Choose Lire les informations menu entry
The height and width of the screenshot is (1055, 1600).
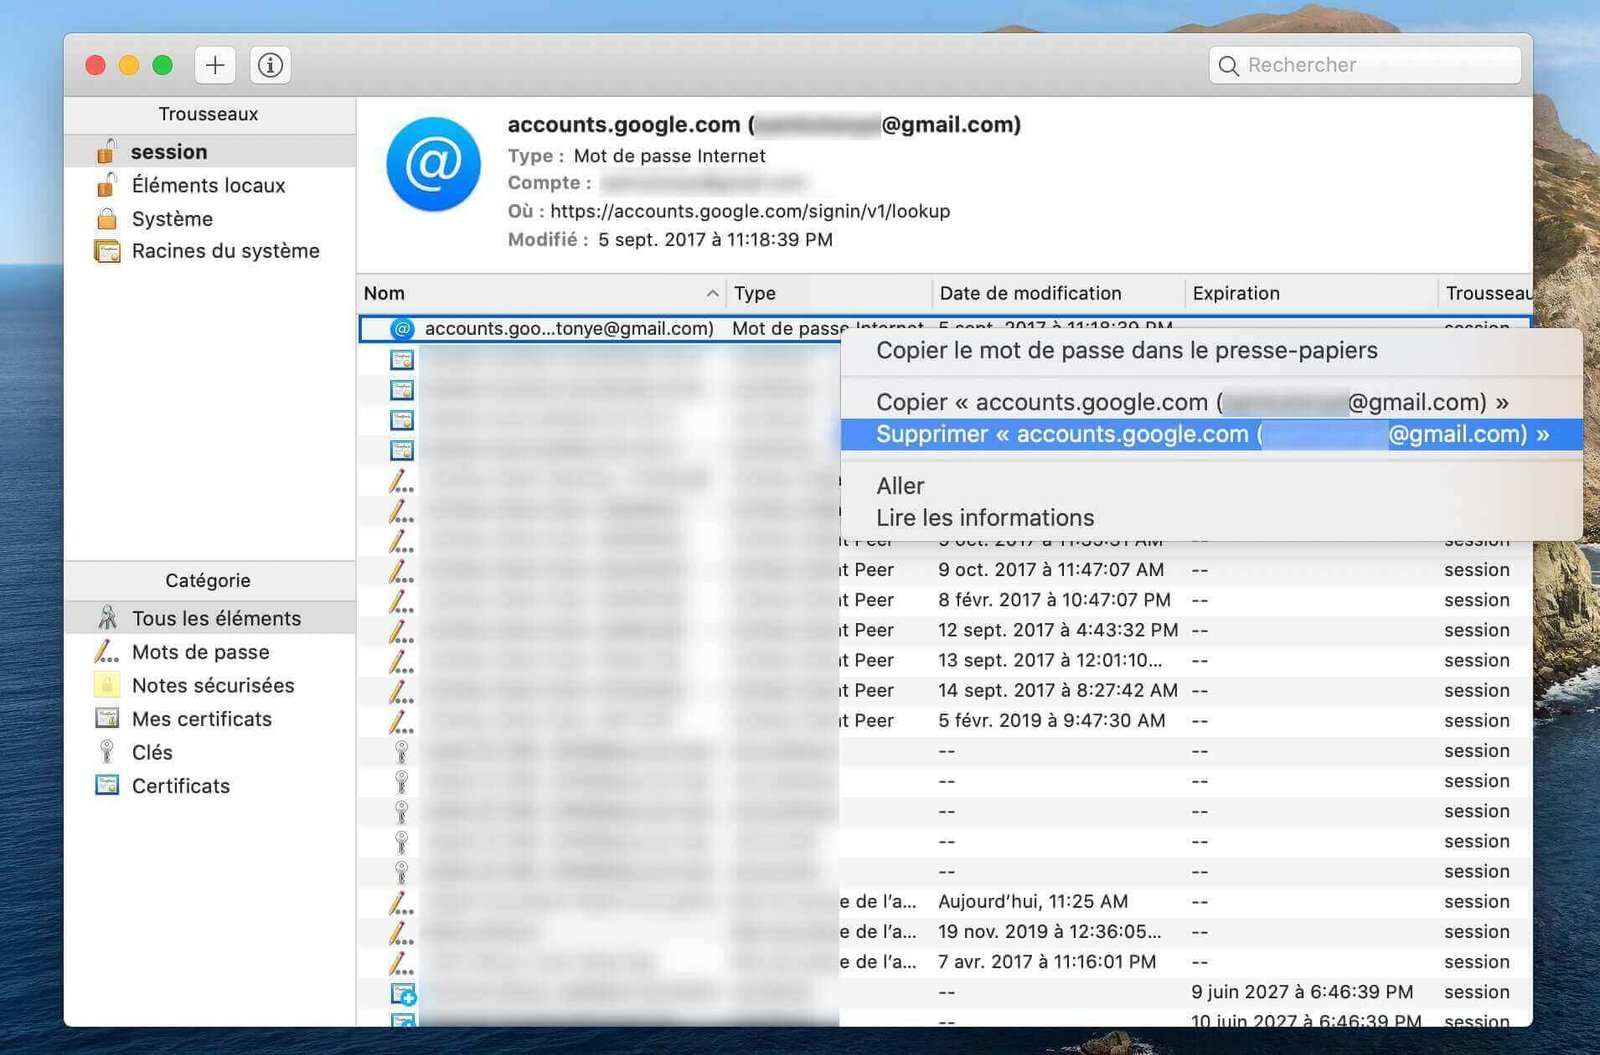[1211, 518]
